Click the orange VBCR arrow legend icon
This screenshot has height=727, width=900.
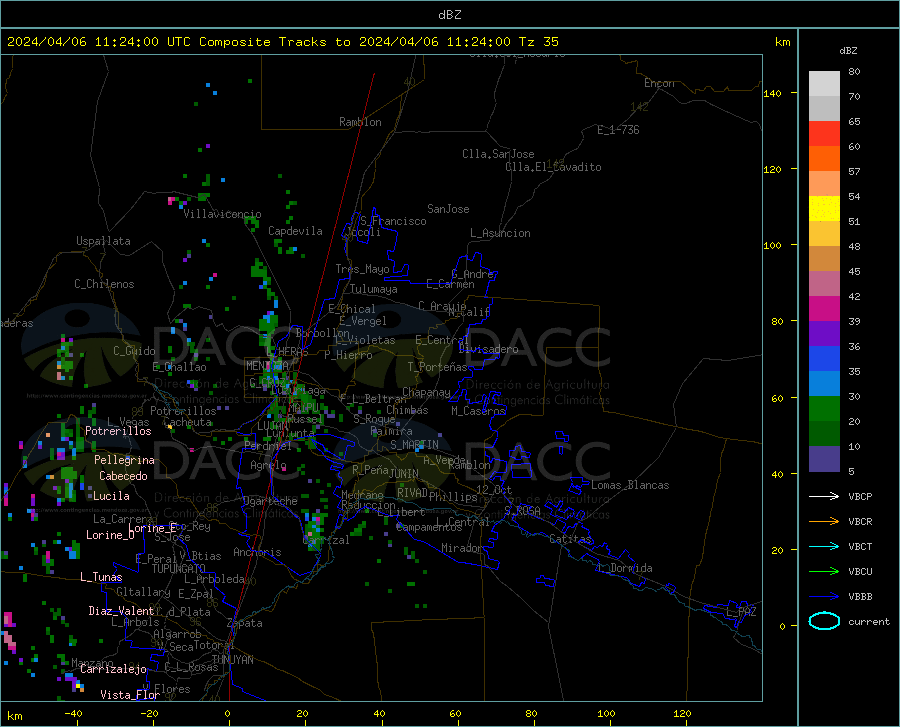click(x=824, y=521)
